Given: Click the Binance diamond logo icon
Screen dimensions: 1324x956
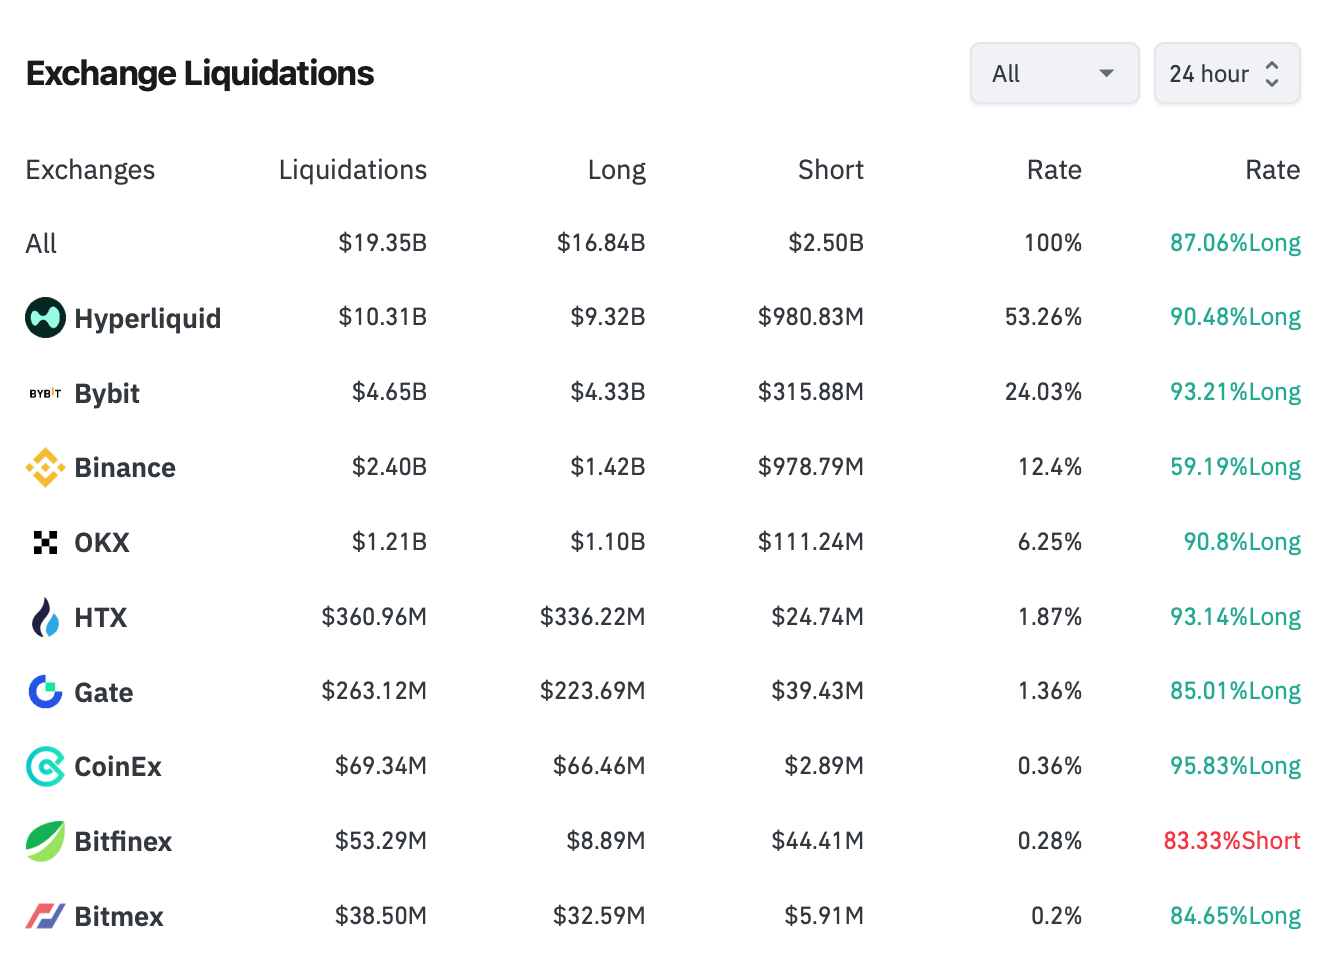Looking at the screenshot, I should click(x=45, y=467).
